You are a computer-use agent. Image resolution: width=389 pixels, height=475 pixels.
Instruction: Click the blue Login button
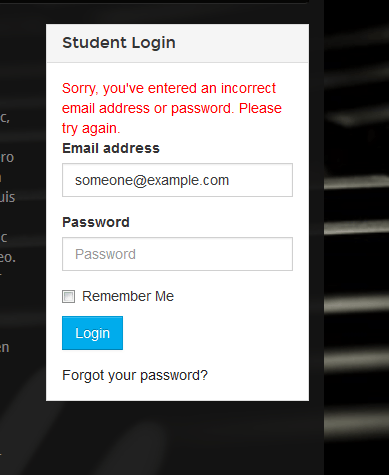(x=92, y=333)
